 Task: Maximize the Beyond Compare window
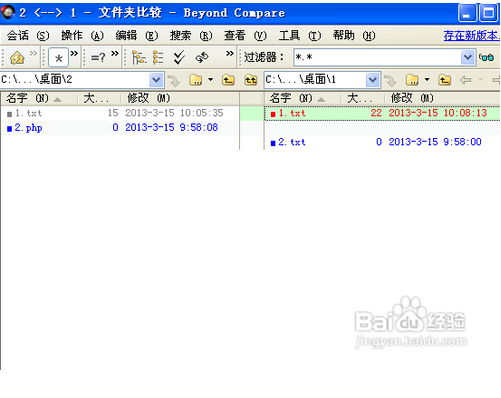tap(489, 13)
